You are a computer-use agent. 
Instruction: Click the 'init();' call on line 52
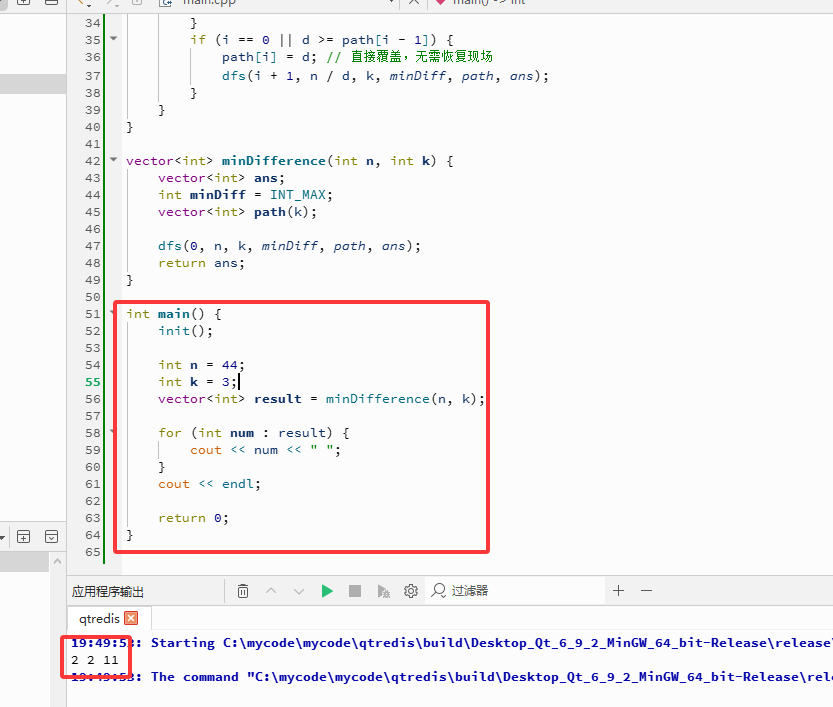[185, 331]
